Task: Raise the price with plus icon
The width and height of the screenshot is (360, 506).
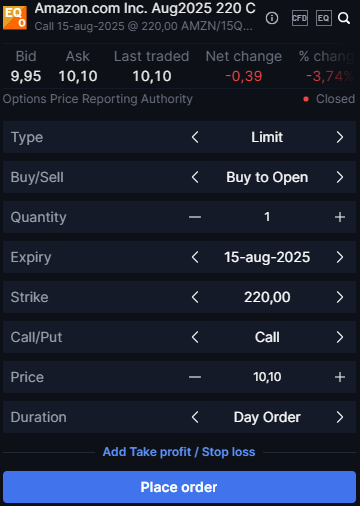Action: point(340,377)
